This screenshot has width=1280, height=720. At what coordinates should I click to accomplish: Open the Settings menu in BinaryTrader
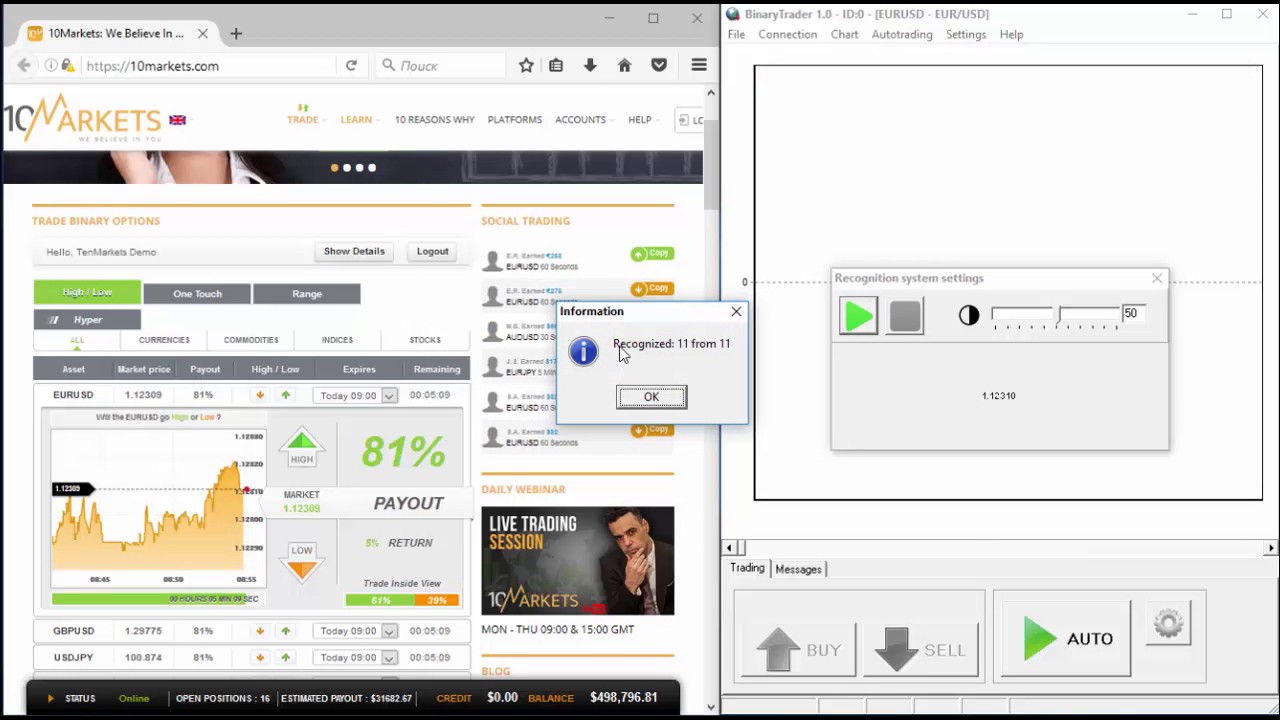pos(966,34)
